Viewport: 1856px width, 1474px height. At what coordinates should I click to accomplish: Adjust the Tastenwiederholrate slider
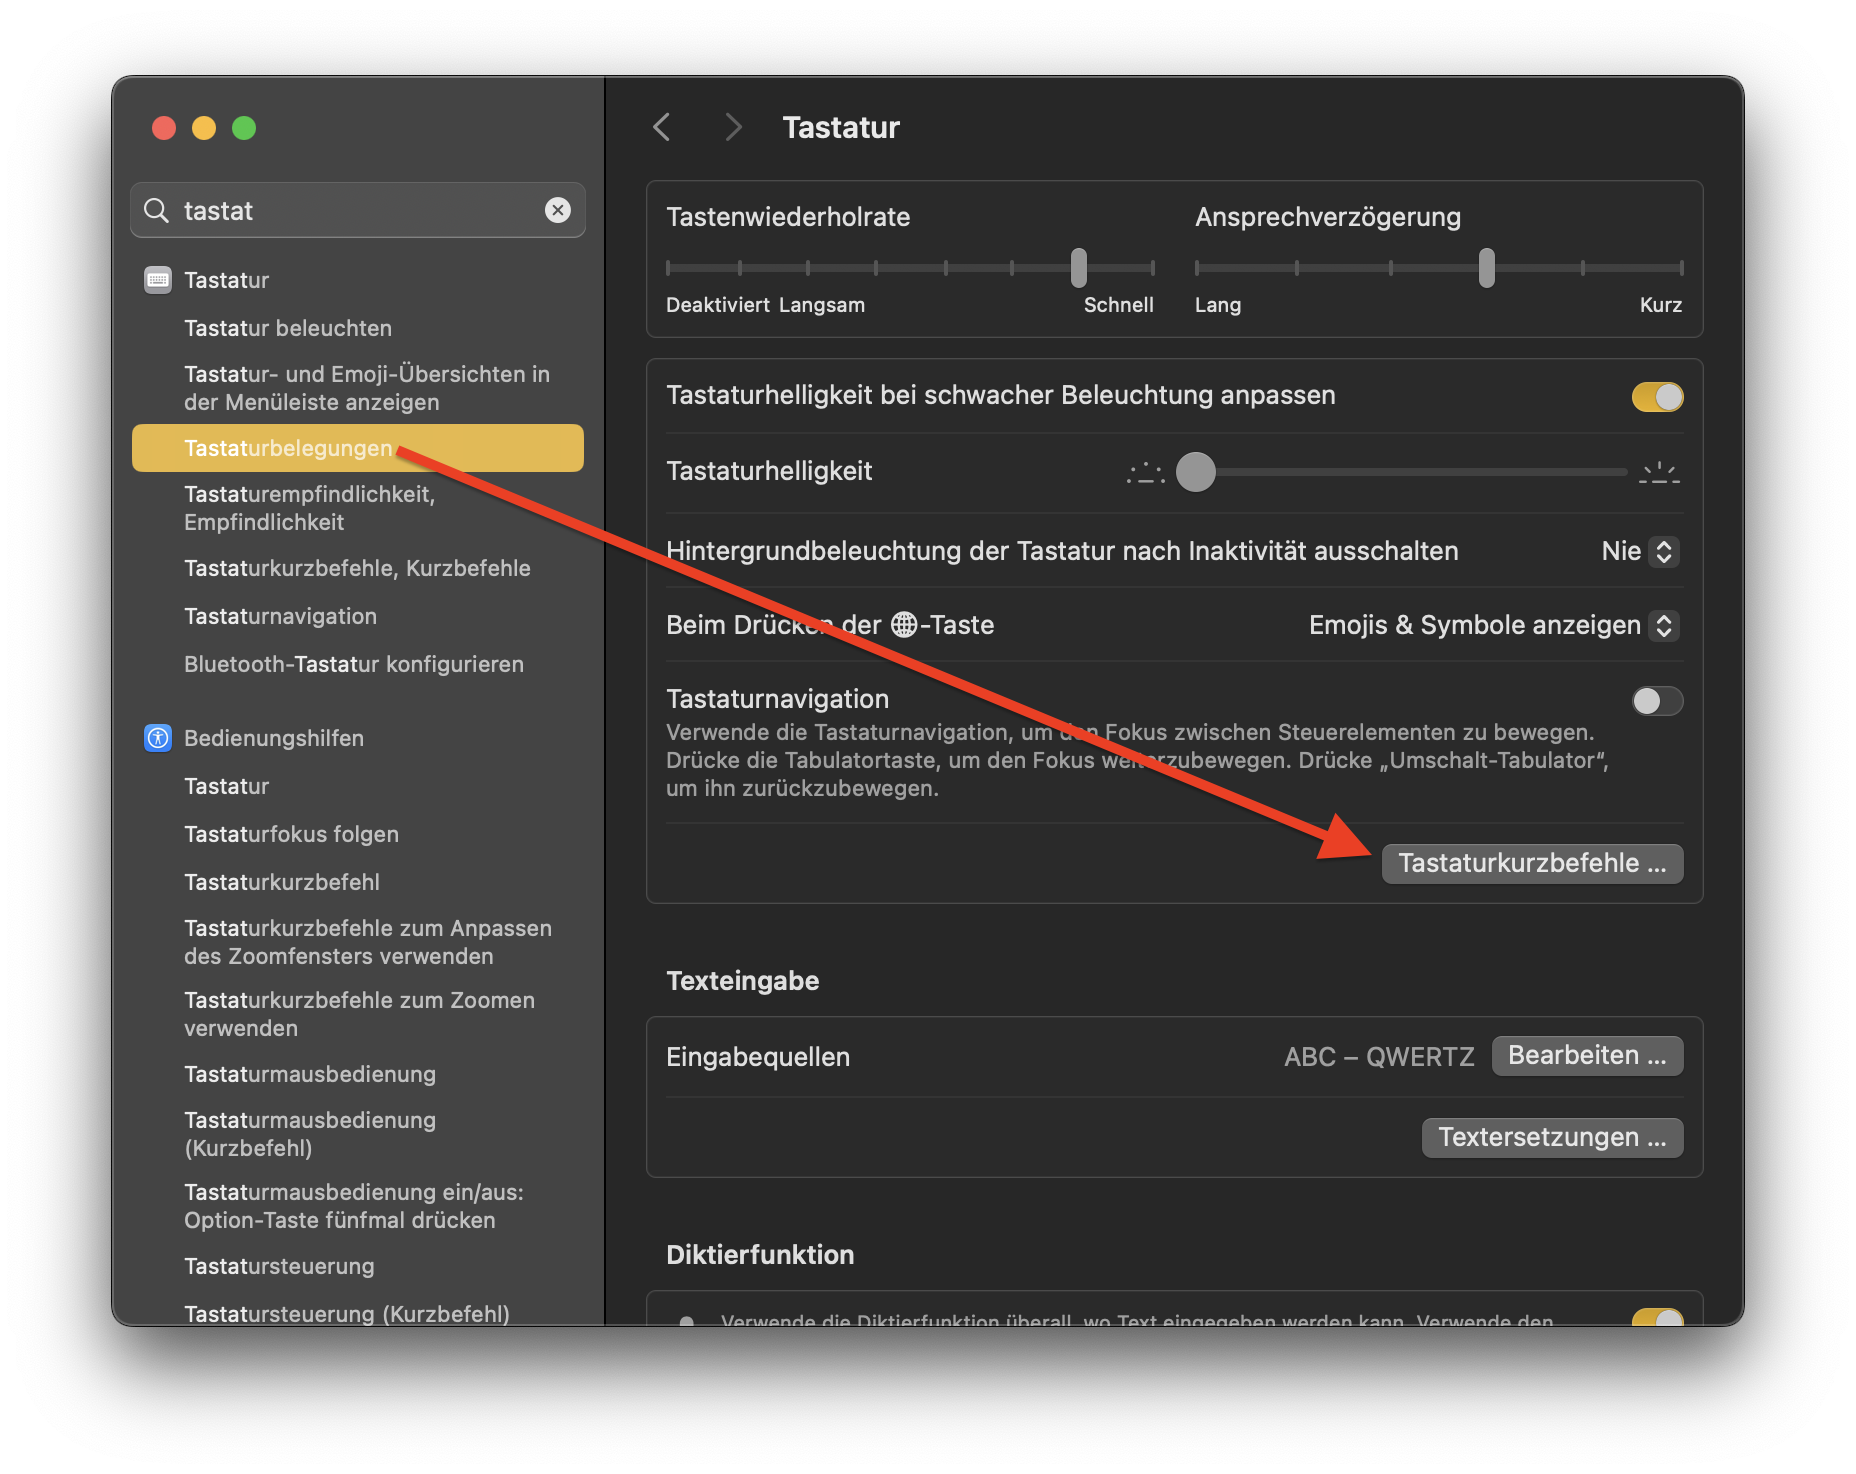pyautogui.click(x=1078, y=268)
